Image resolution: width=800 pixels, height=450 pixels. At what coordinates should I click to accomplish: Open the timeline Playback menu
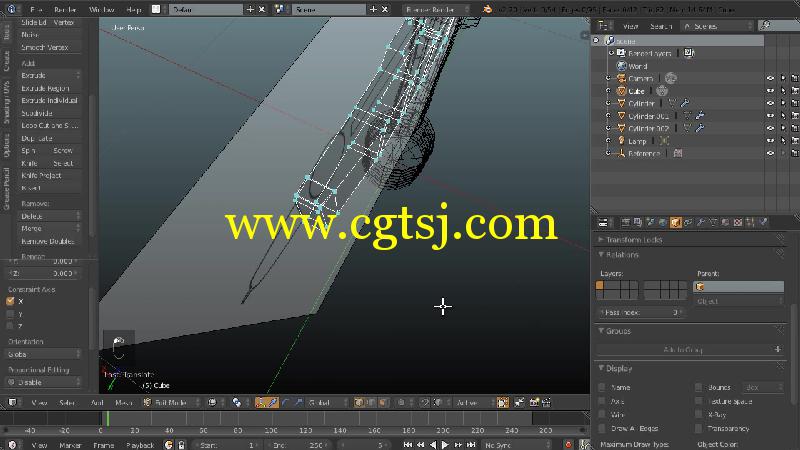[140, 445]
